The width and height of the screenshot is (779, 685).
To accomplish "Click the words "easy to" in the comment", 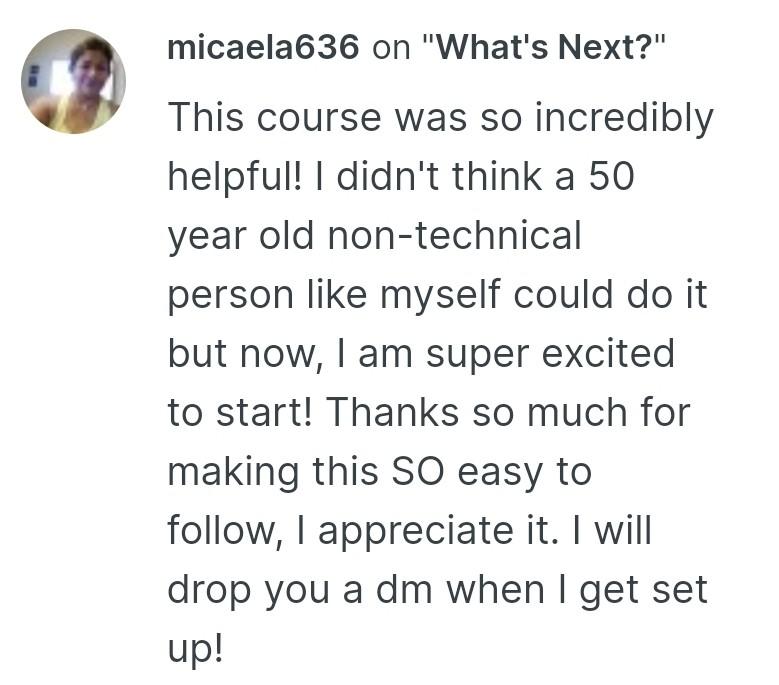I will (x=525, y=472).
